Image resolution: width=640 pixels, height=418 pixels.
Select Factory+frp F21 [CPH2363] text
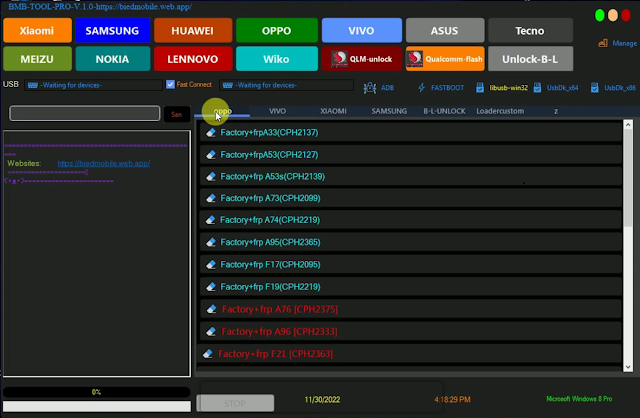click(276, 354)
